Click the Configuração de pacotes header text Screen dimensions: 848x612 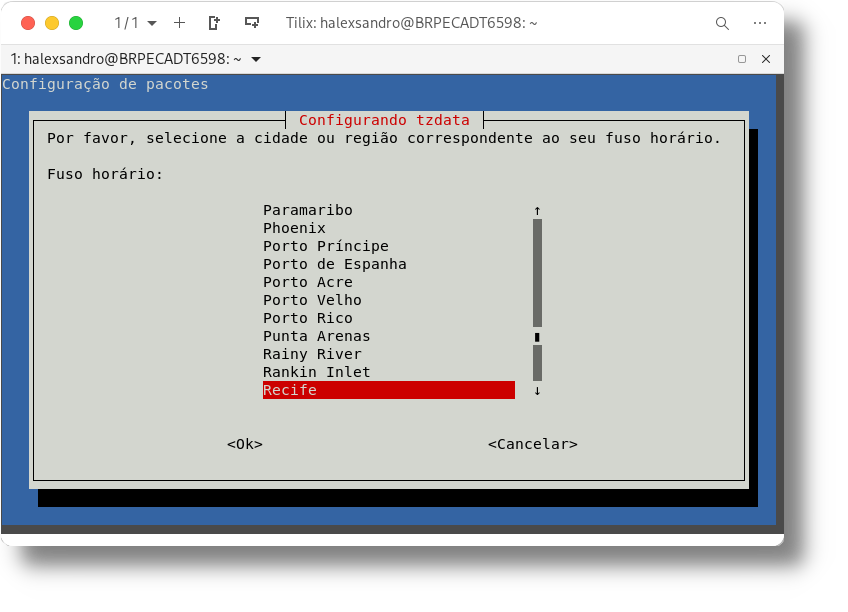tap(105, 84)
